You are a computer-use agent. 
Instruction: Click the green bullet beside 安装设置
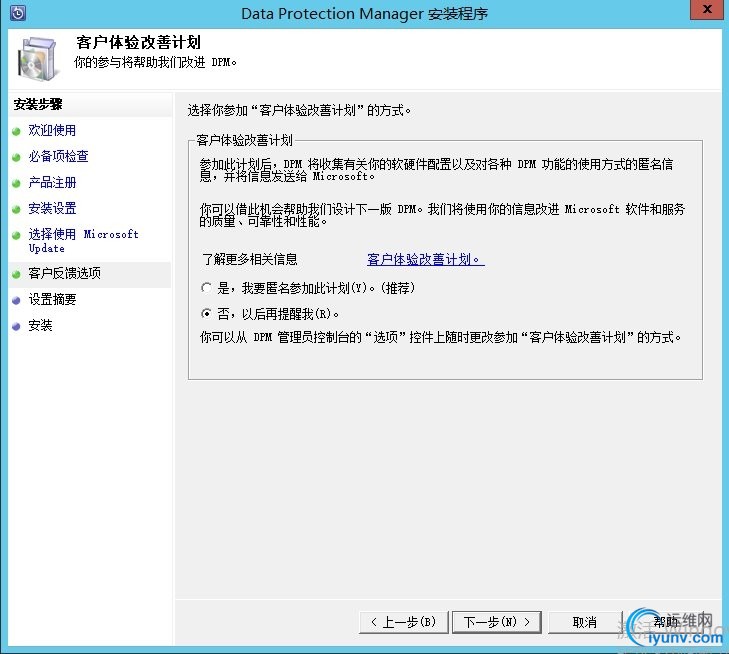[x=16, y=210]
